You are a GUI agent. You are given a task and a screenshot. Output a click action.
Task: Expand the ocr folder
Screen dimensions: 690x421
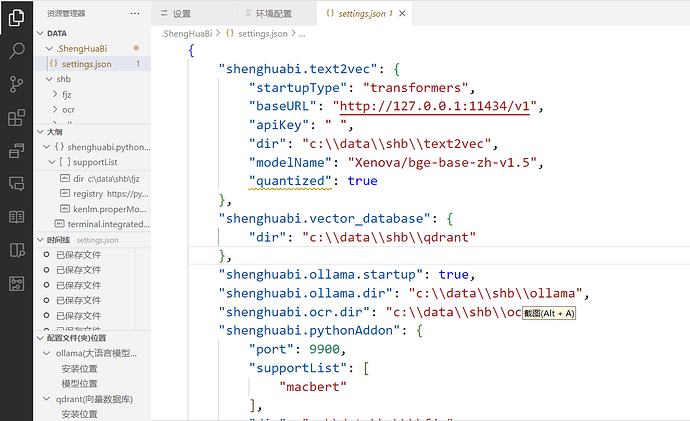coord(55,110)
